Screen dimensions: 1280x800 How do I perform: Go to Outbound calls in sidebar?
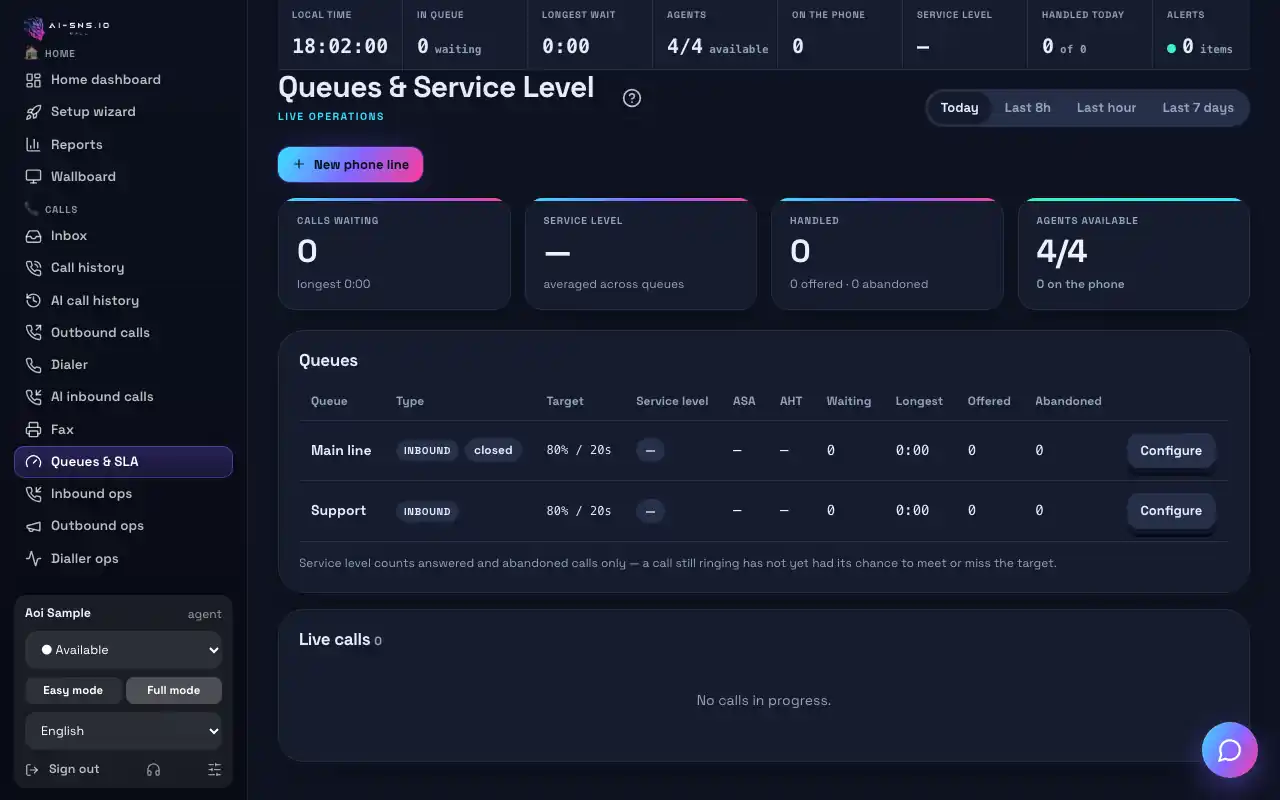pyautogui.click(x=124, y=333)
